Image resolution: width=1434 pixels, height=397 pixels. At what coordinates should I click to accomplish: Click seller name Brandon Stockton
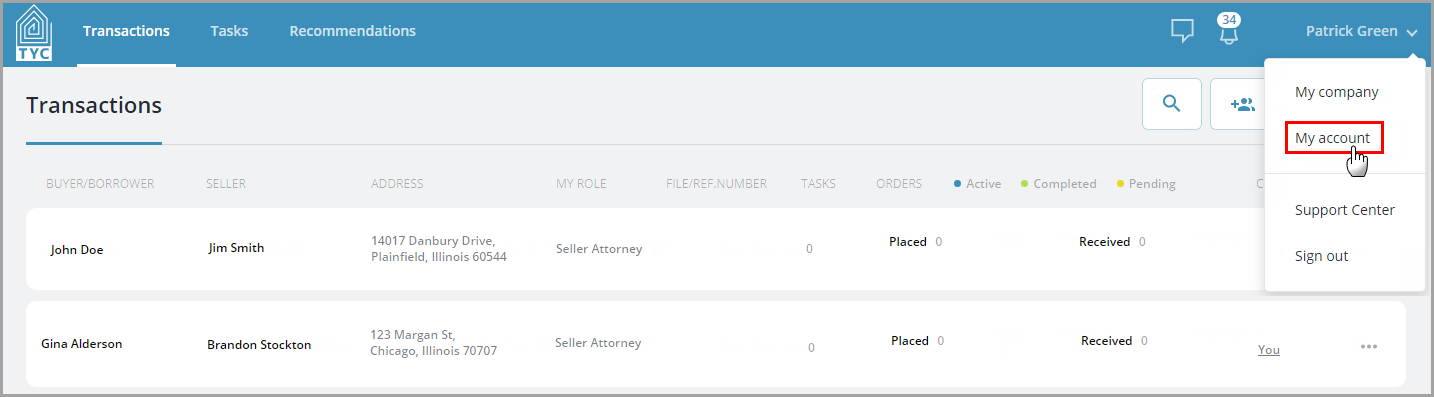[259, 345]
